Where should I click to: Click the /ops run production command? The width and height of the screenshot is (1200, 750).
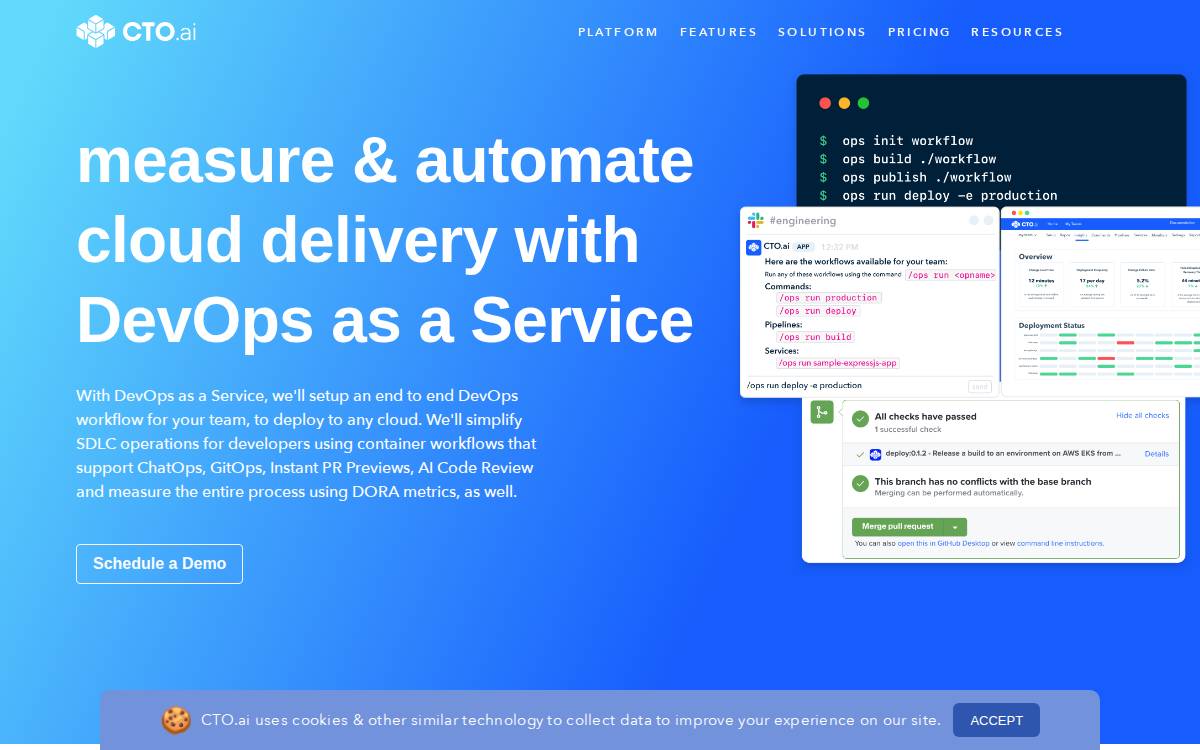(829, 298)
